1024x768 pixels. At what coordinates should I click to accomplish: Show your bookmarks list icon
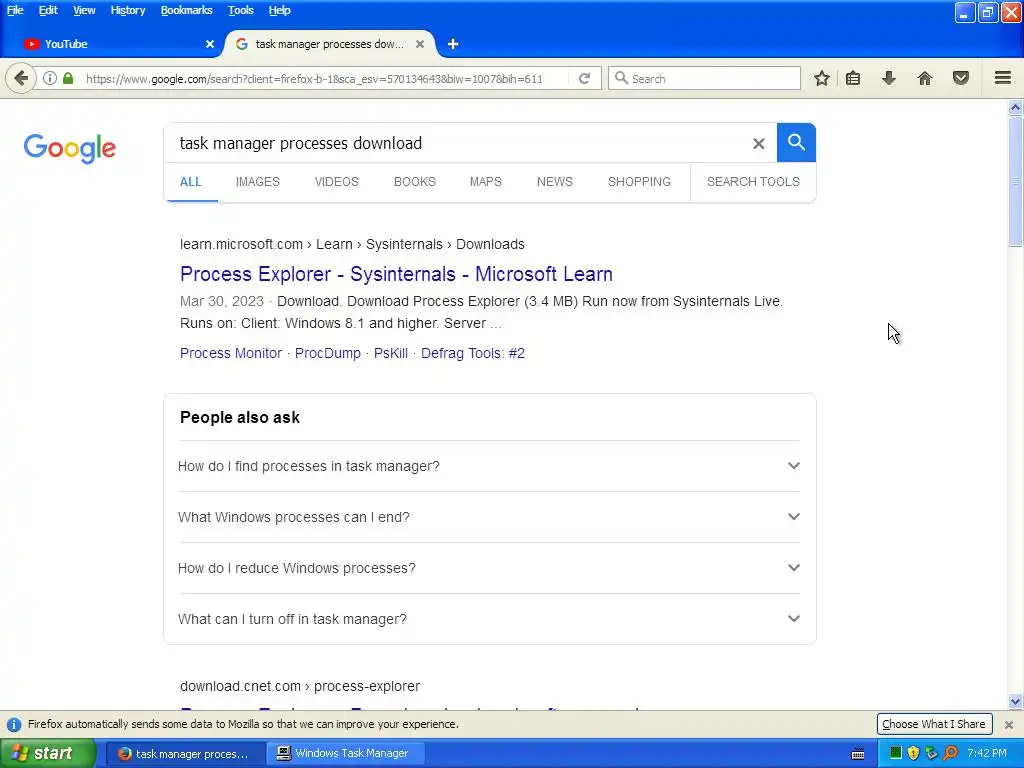[x=853, y=78]
